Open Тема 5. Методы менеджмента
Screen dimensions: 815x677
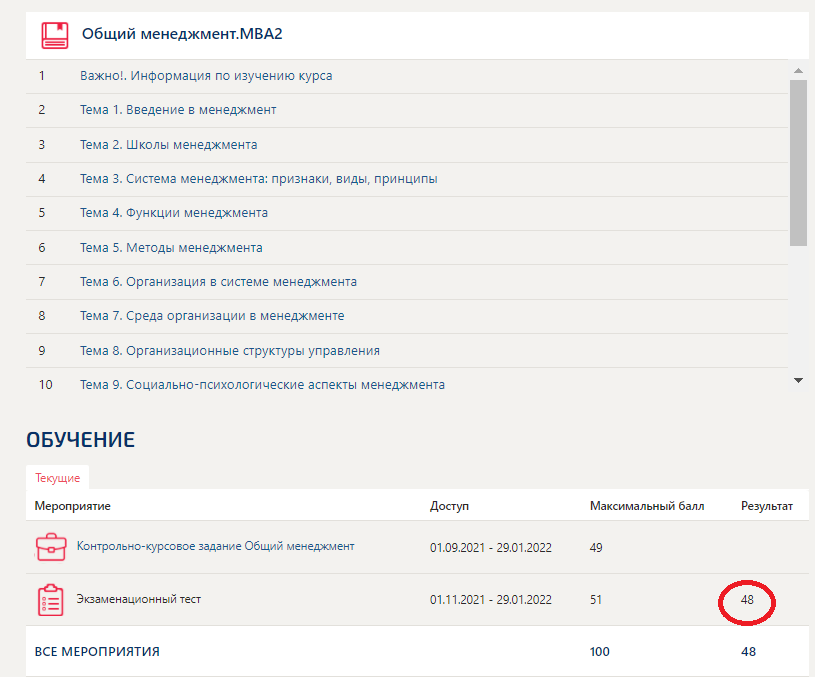(171, 248)
